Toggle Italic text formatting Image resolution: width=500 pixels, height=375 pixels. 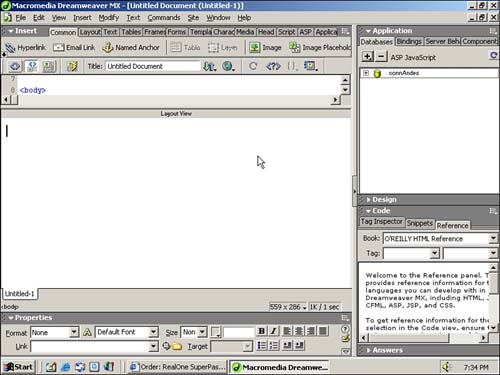pyautogui.click(x=274, y=331)
